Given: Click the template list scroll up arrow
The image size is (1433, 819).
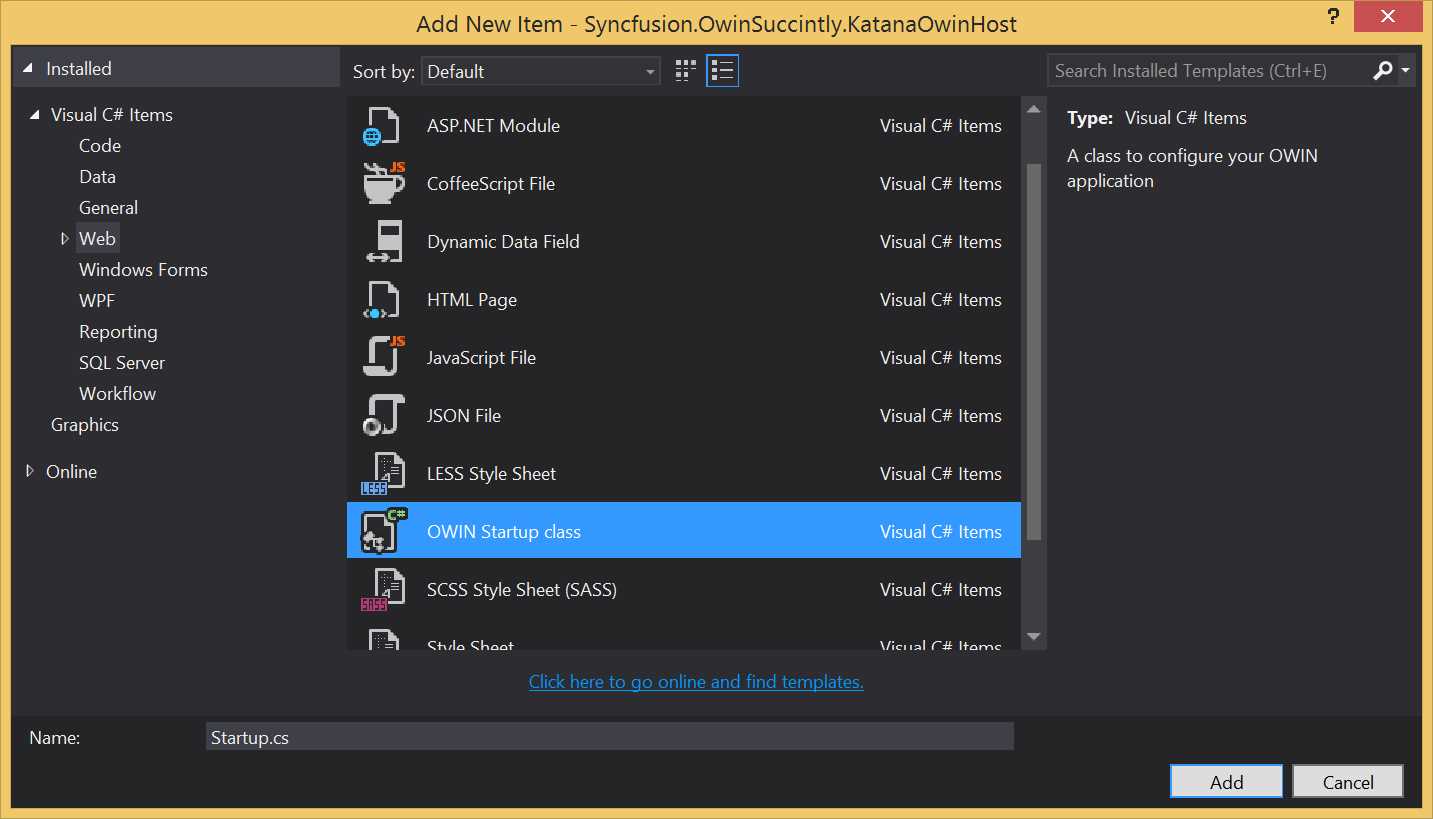Looking at the screenshot, I should pyautogui.click(x=1034, y=109).
